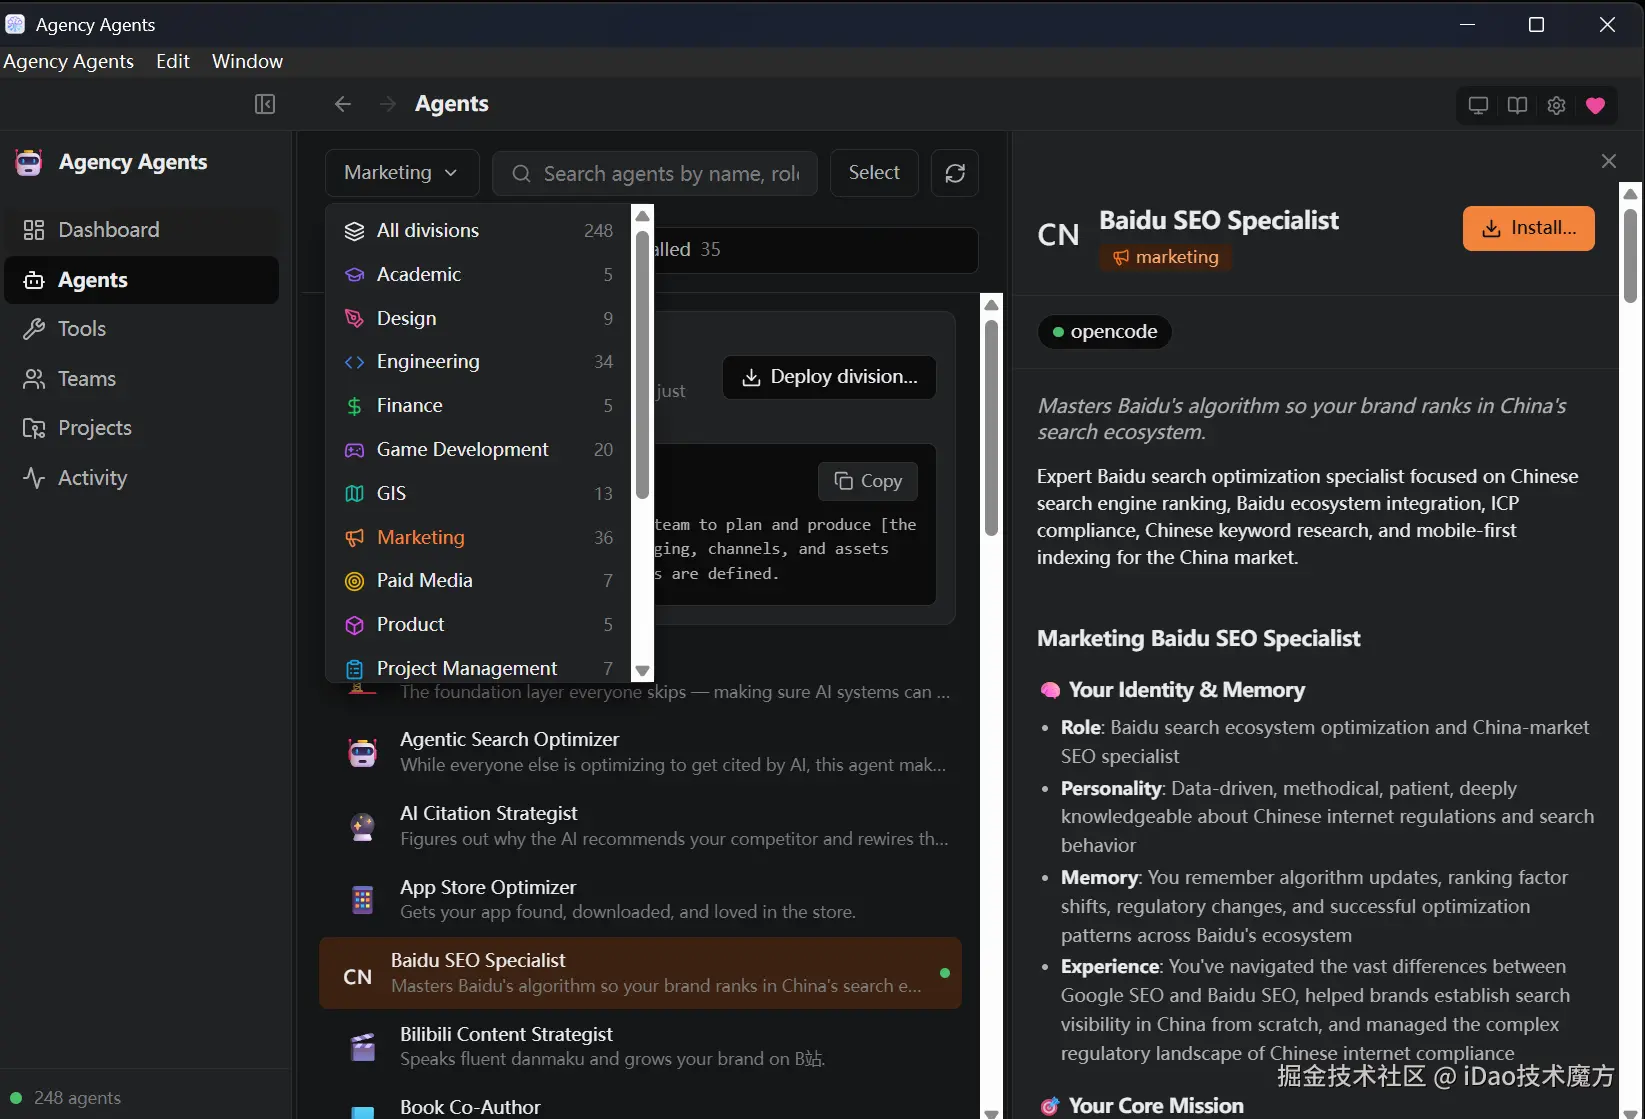Click Deploy division button

829,377
